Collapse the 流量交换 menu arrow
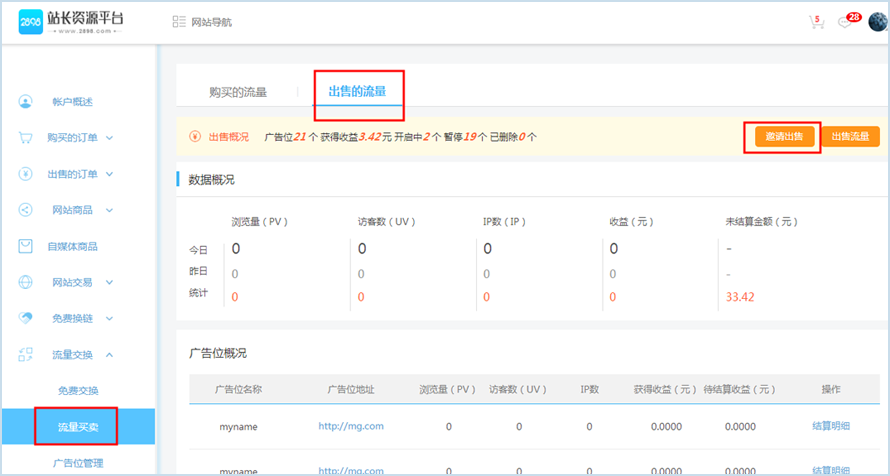 pyautogui.click(x=109, y=354)
